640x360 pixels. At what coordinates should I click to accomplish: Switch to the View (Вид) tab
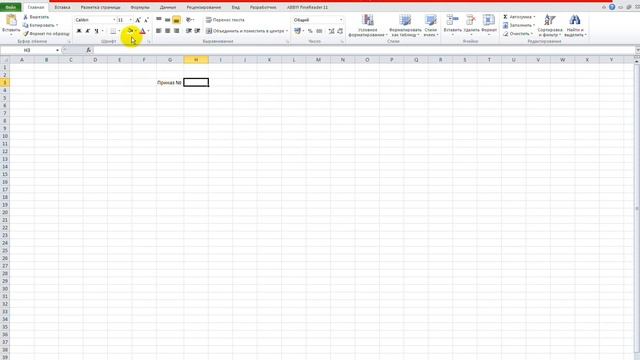[236, 7]
